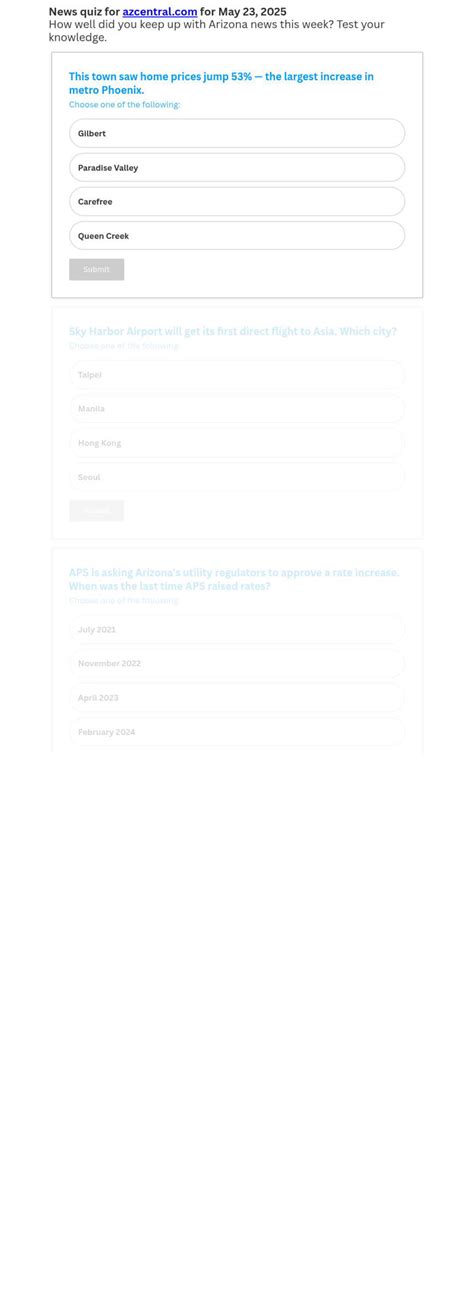Select the Gilbert answer option
The height and width of the screenshot is (1306, 474).
(x=237, y=133)
